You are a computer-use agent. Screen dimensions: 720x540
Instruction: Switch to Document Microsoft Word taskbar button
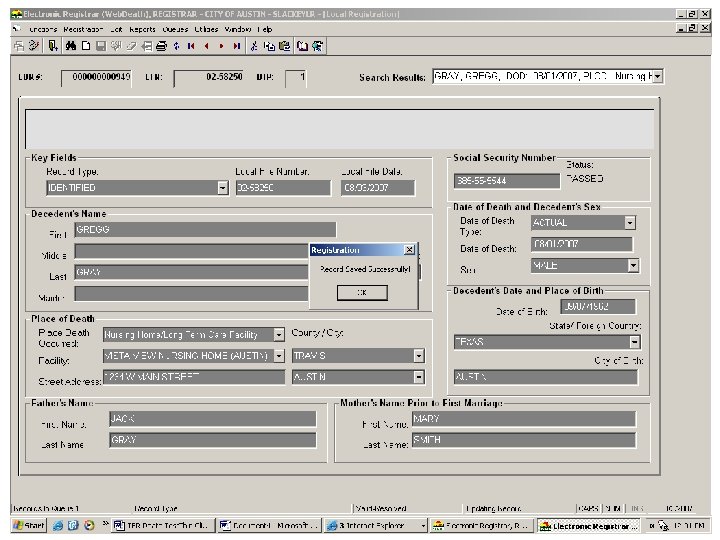tap(270, 525)
